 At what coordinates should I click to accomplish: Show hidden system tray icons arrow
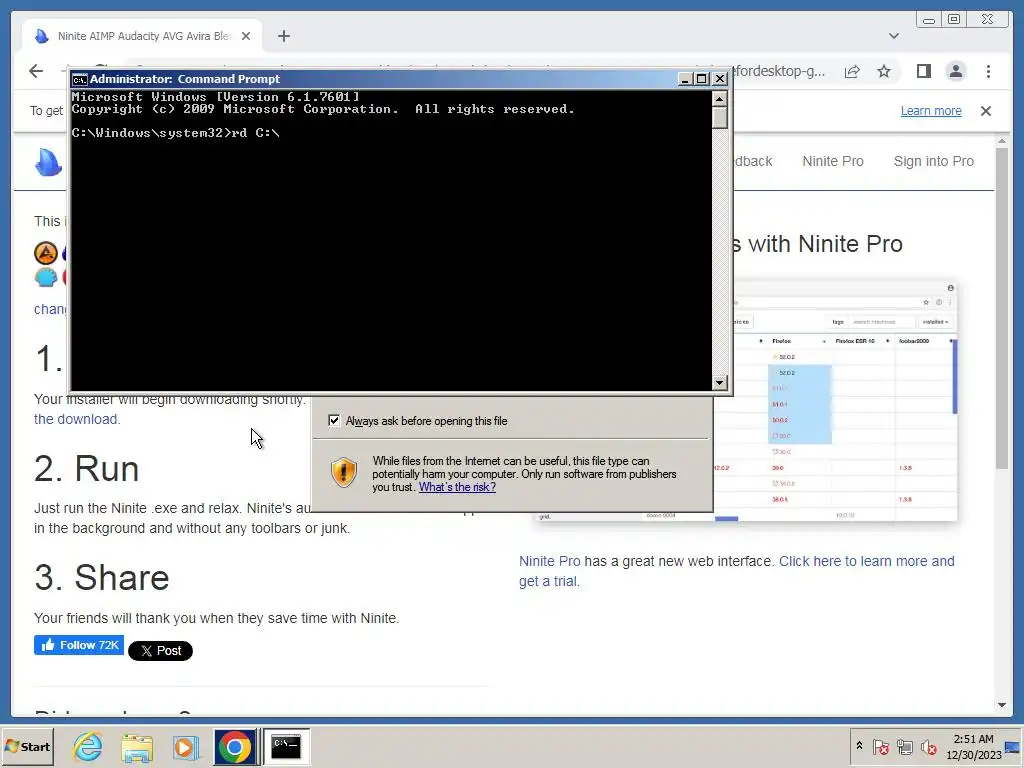click(x=859, y=746)
